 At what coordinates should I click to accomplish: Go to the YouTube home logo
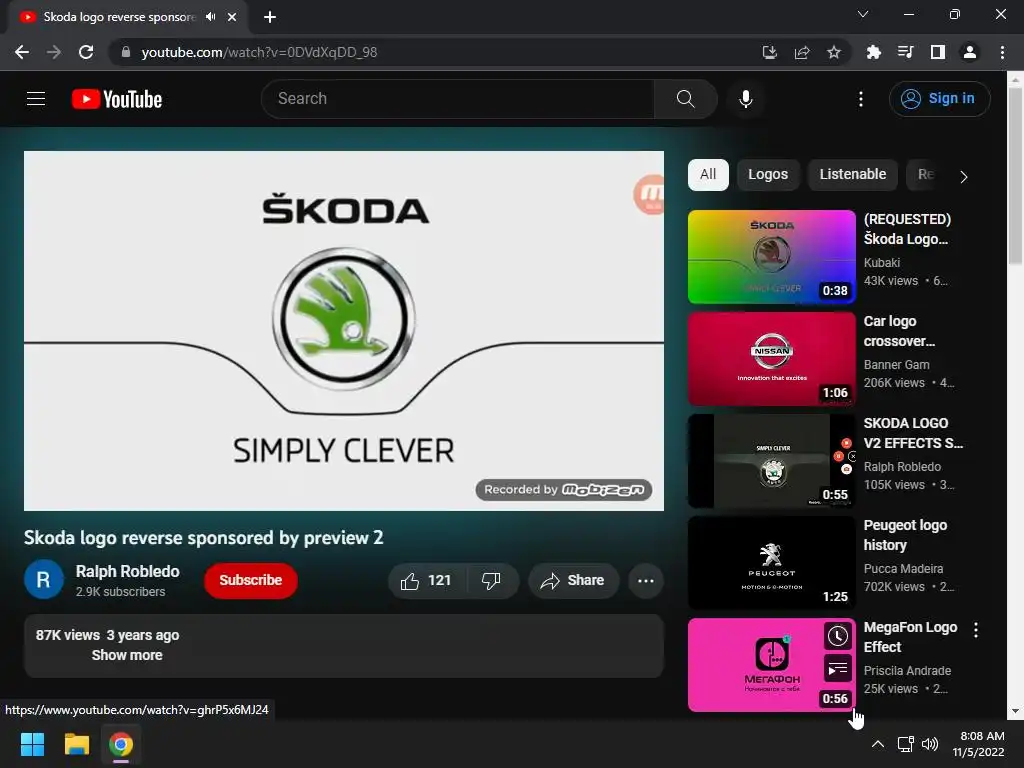pyautogui.click(x=117, y=99)
